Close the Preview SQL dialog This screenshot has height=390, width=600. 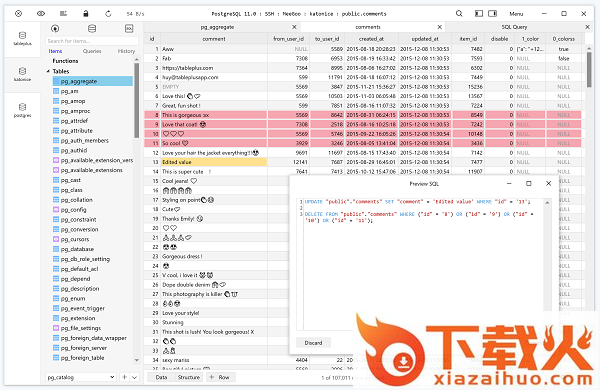[x=548, y=184]
